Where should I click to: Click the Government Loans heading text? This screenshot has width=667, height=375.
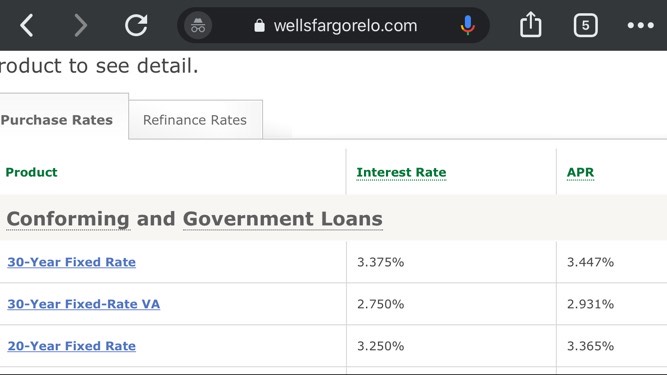(282, 219)
